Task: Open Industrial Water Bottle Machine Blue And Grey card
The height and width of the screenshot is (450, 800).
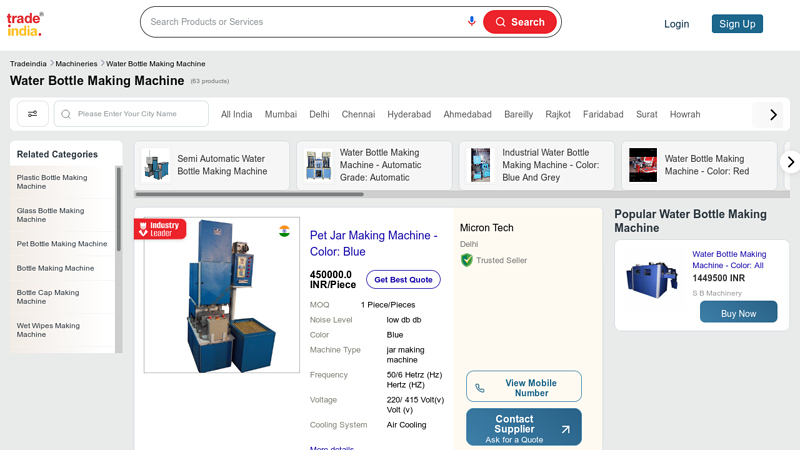Action: point(537,165)
